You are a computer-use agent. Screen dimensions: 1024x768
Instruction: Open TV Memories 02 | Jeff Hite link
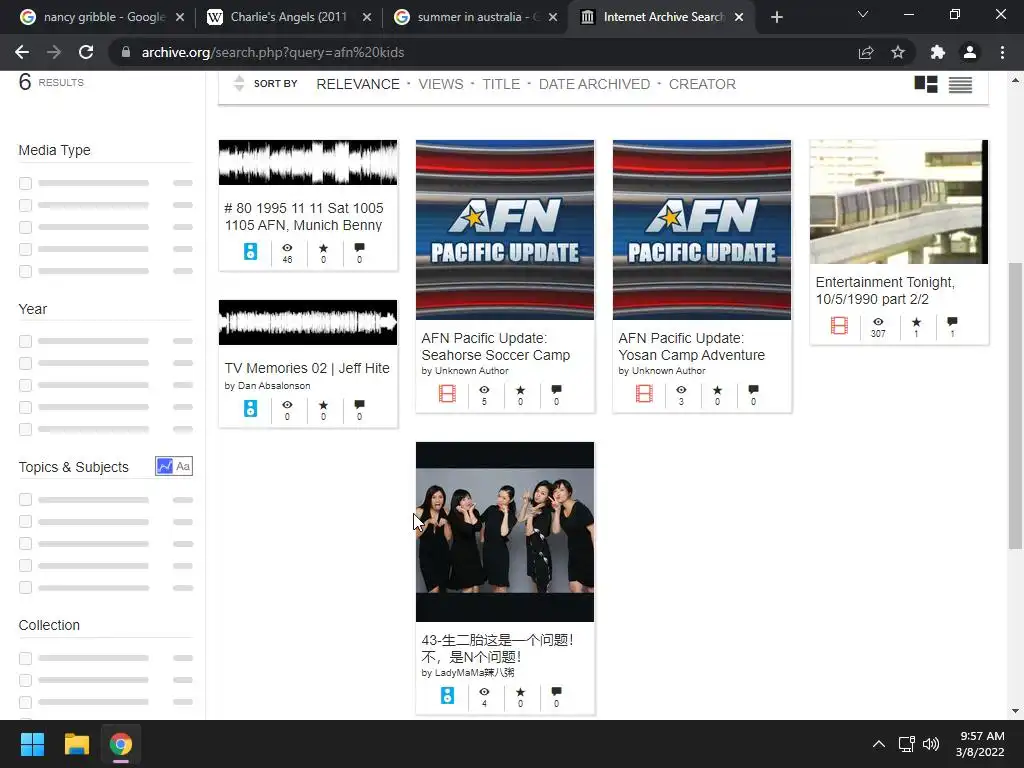pyautogui.click(x=307, y=368)
